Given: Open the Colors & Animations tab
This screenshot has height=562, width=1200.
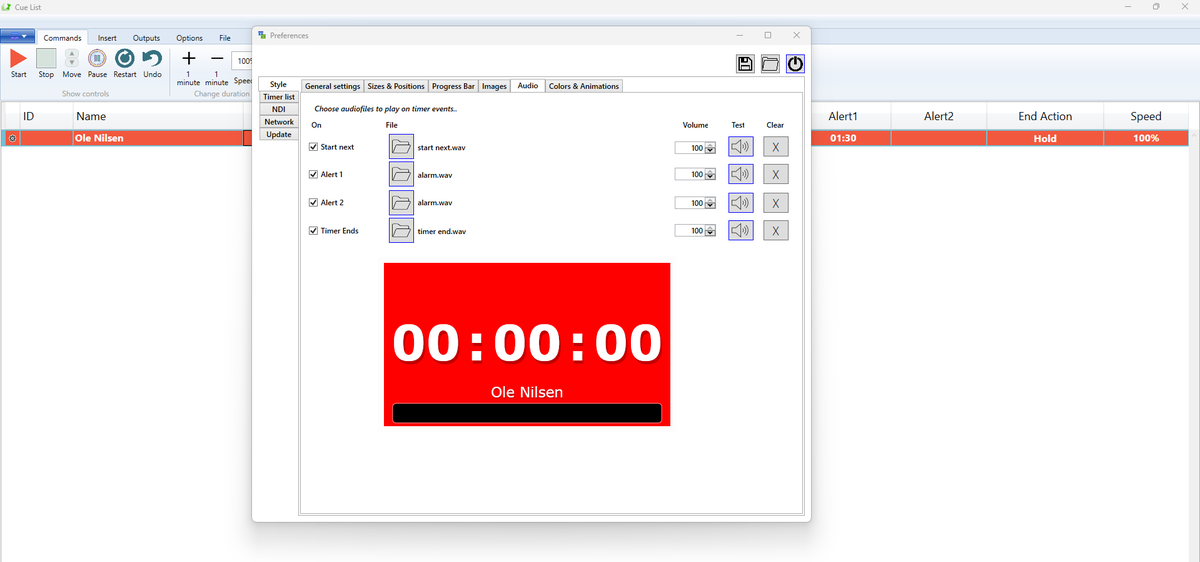Looking at the screenshot, I should [x=584, y=86].
